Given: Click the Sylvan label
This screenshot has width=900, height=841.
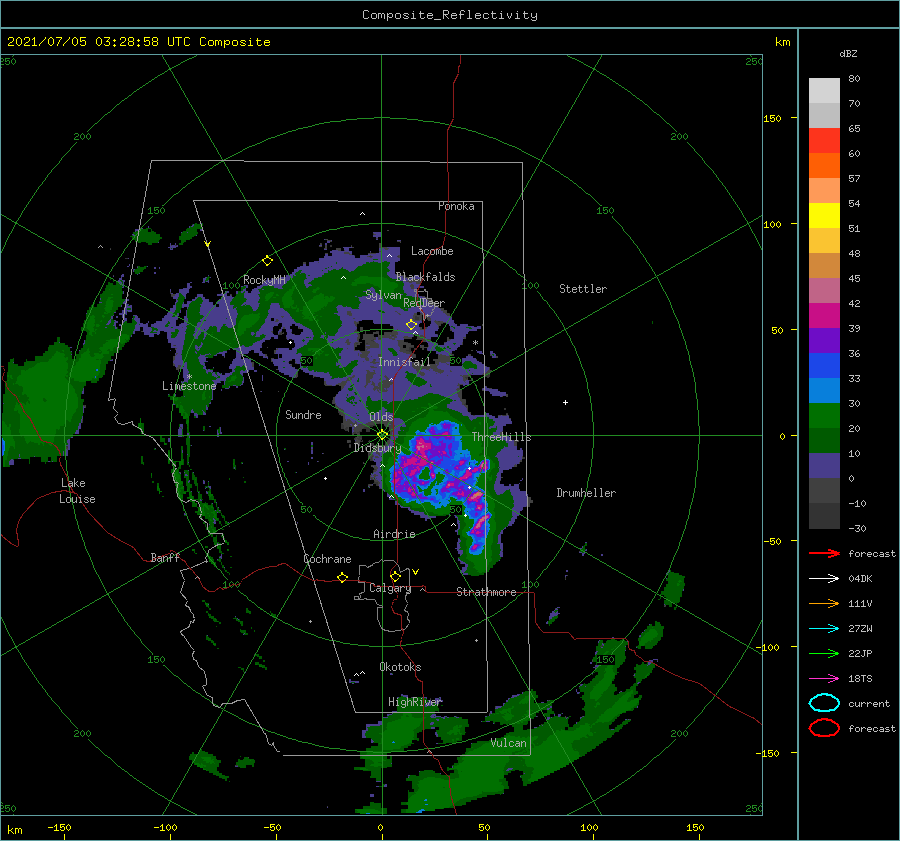Looking at the screenshot, I should [x=383, y=295].
